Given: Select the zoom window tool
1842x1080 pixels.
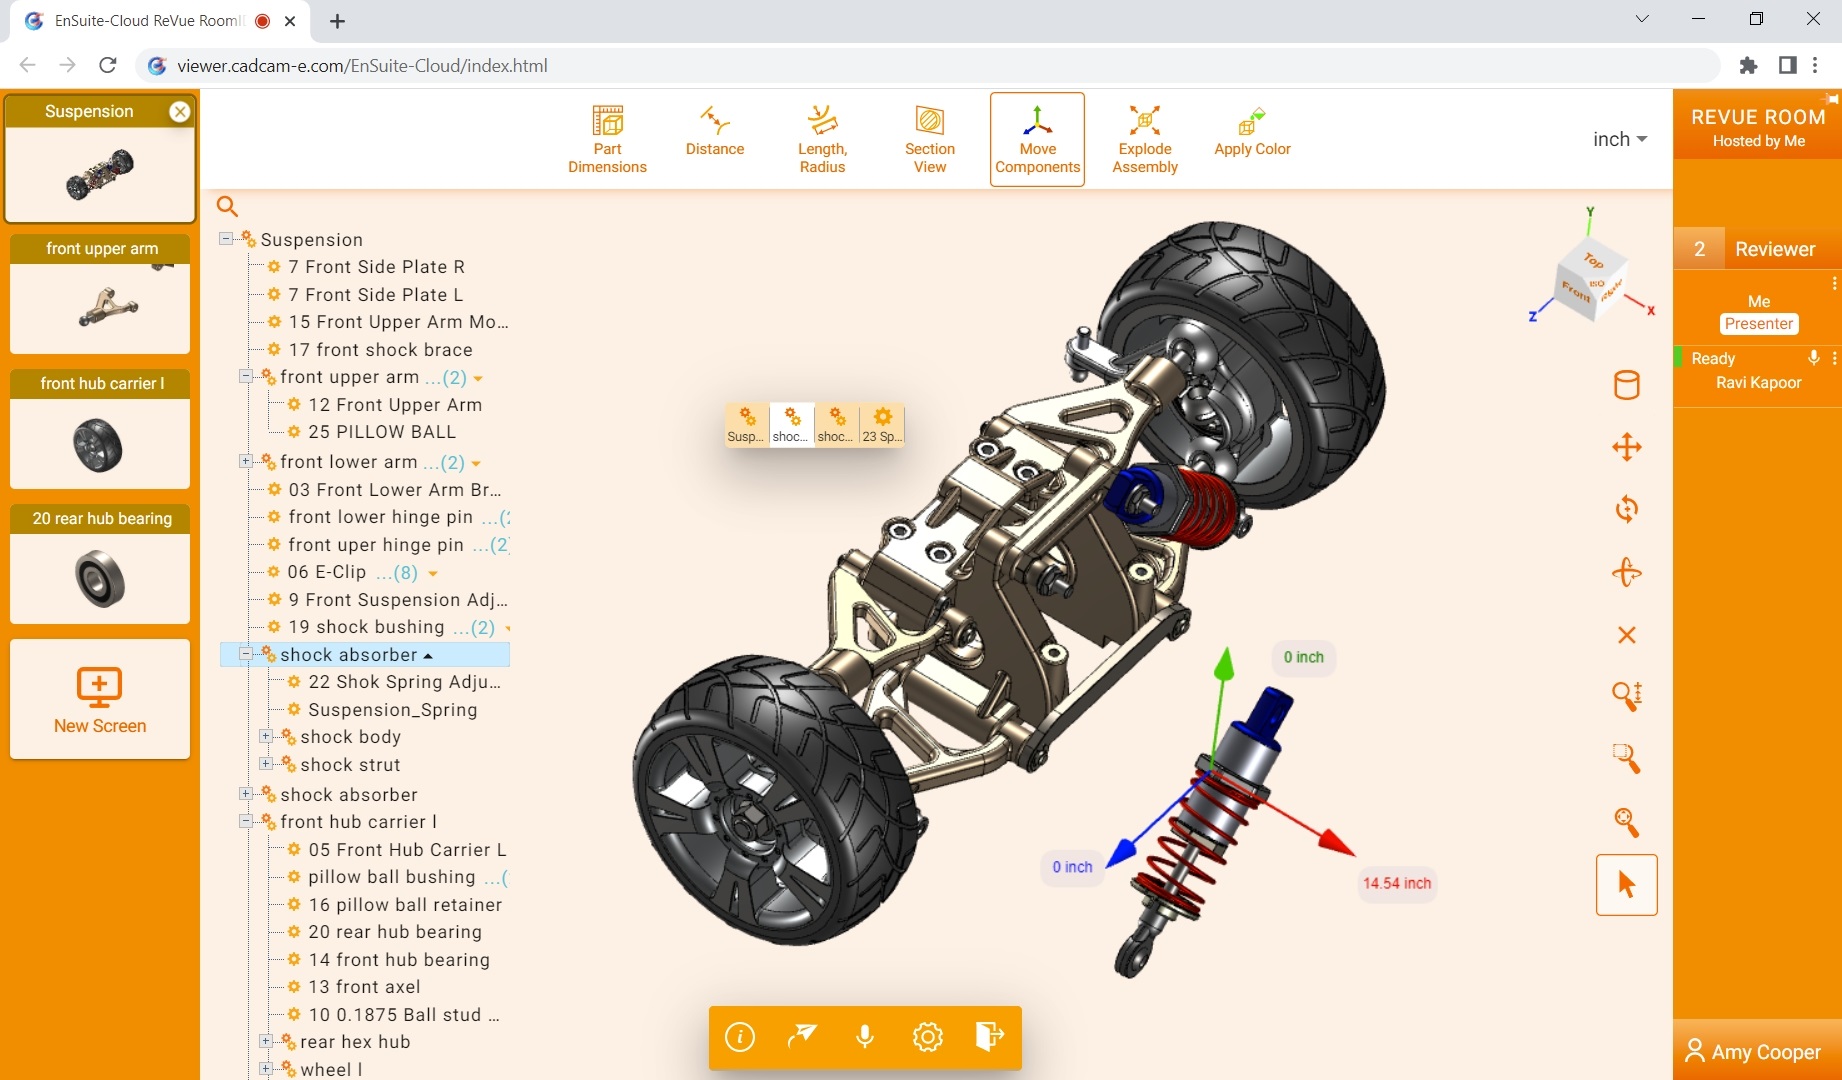Looking at the screenshot, I should pyautogui.click(x=1627, y=759).
